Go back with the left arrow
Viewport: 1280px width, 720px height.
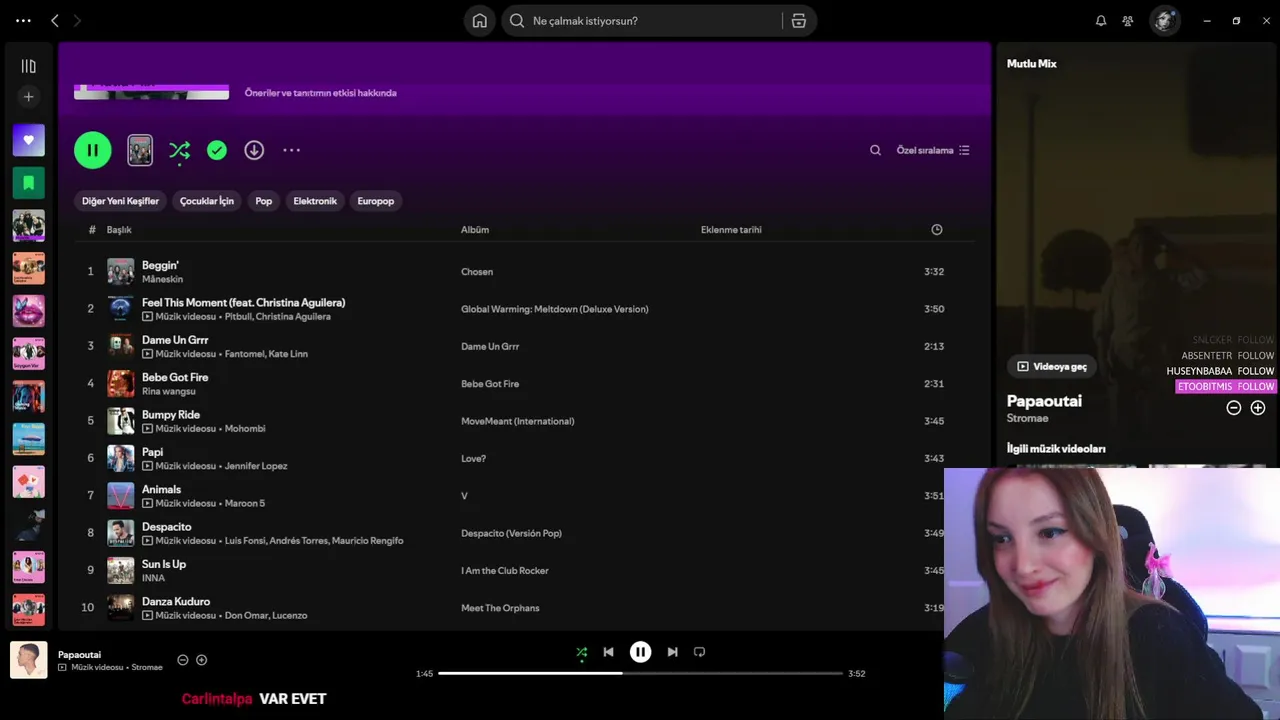point(55,20)
